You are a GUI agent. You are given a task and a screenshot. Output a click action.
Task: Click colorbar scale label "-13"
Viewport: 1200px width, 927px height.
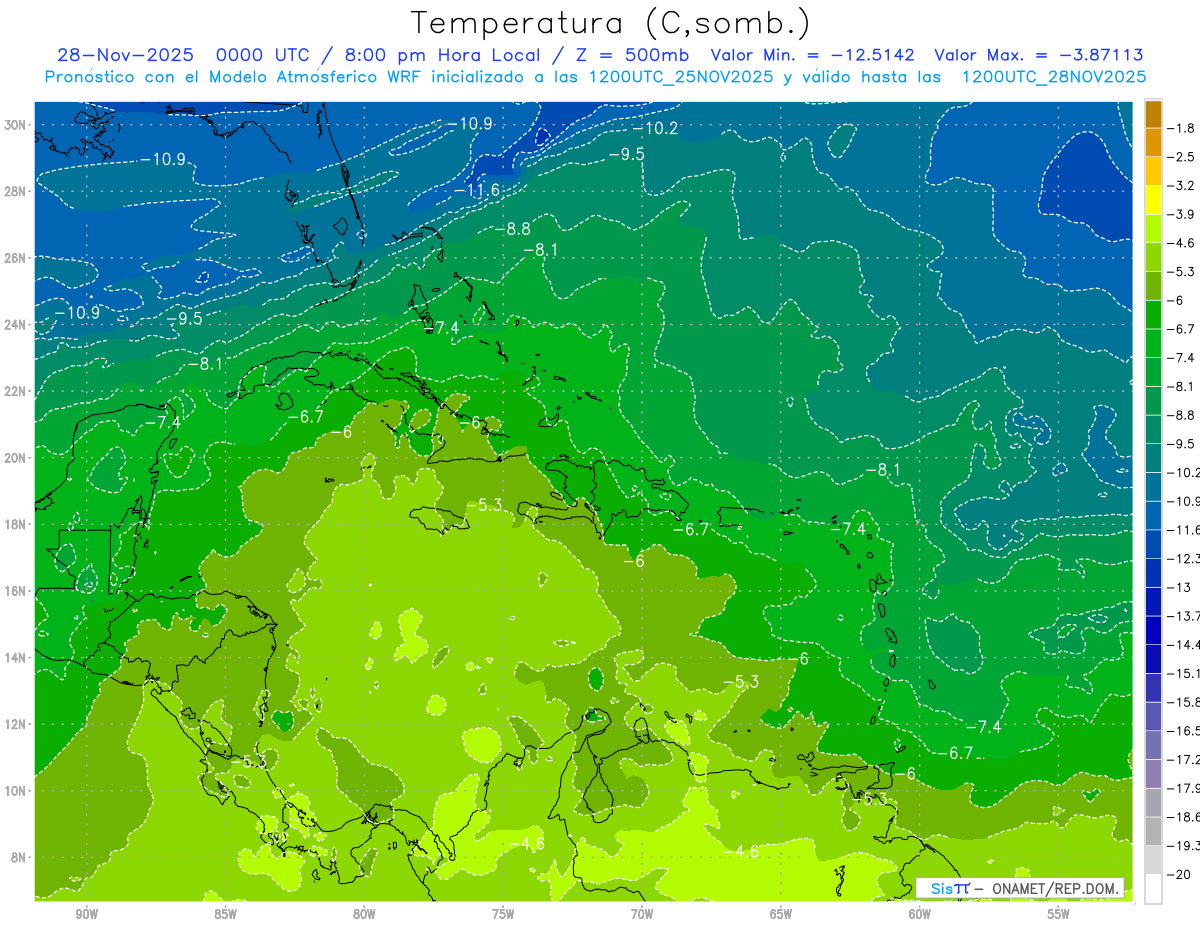point(1178,587)
